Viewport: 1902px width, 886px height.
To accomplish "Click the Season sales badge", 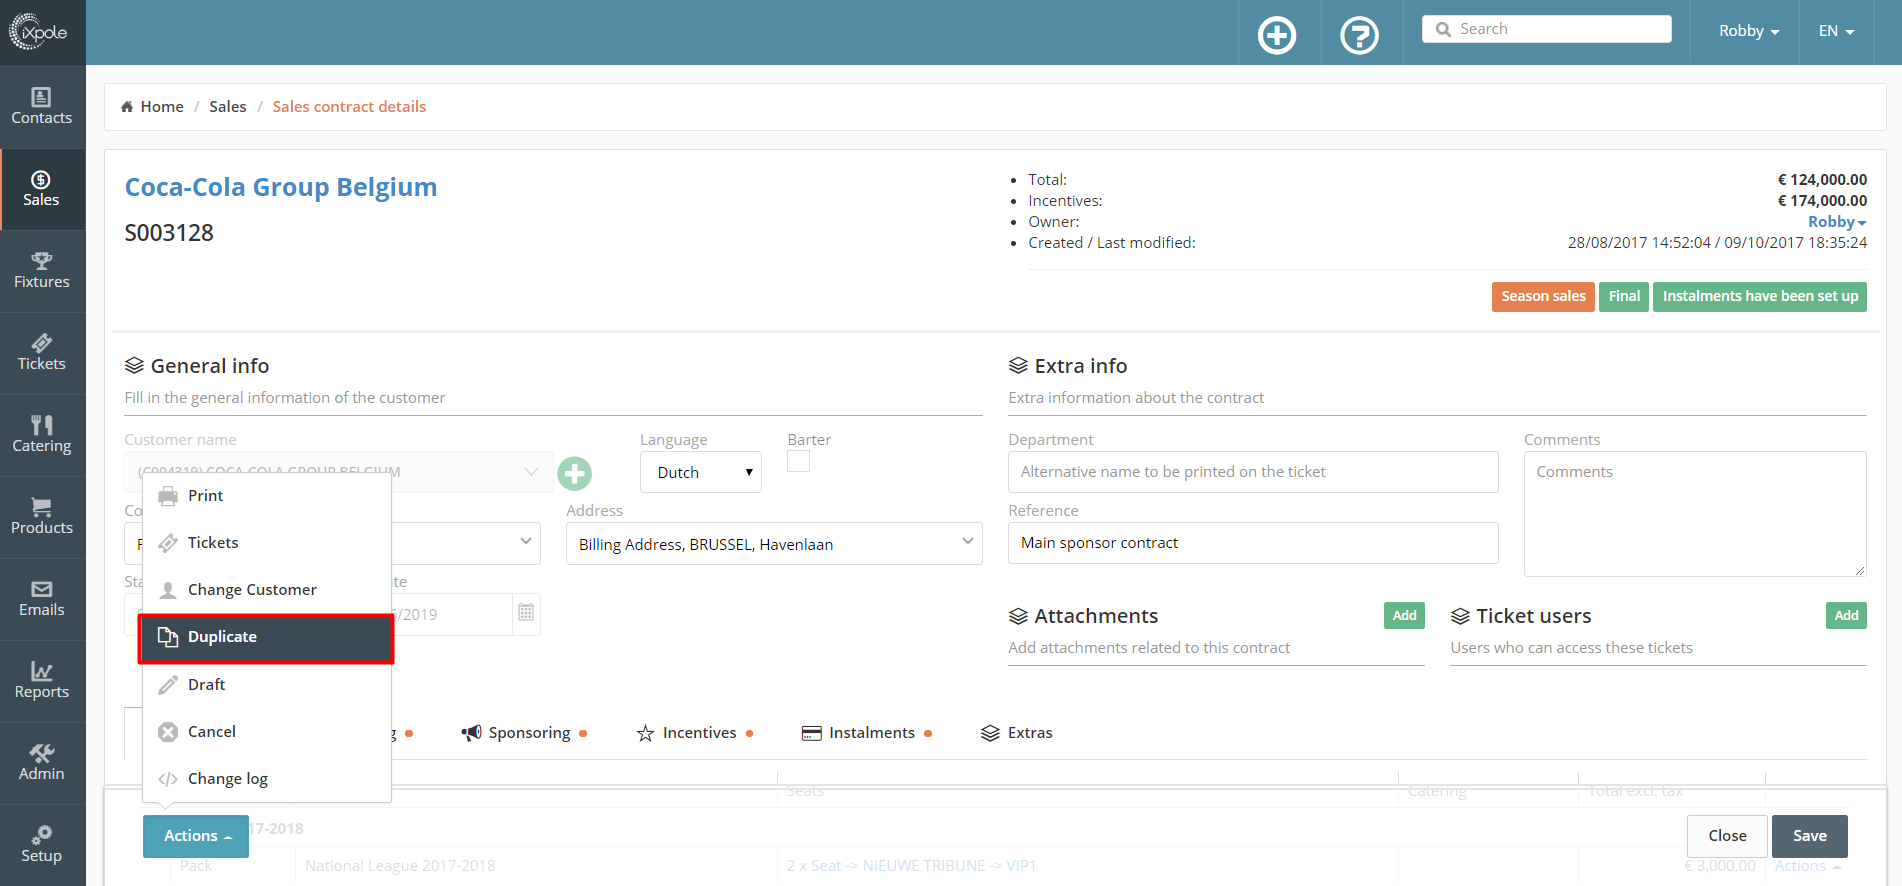I will tap(1543, 297).
